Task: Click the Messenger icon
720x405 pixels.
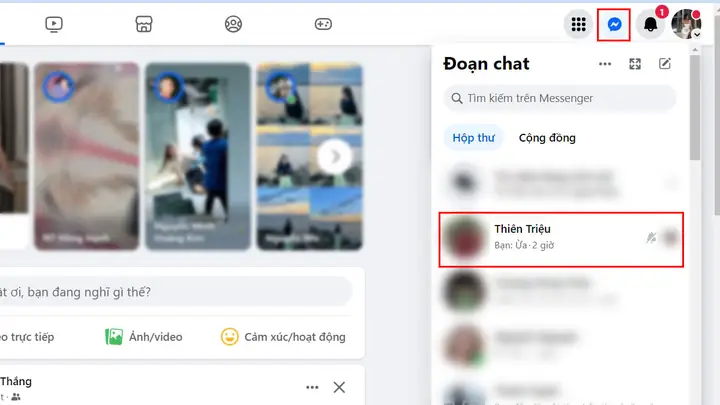Action: (x=614, y=24)
